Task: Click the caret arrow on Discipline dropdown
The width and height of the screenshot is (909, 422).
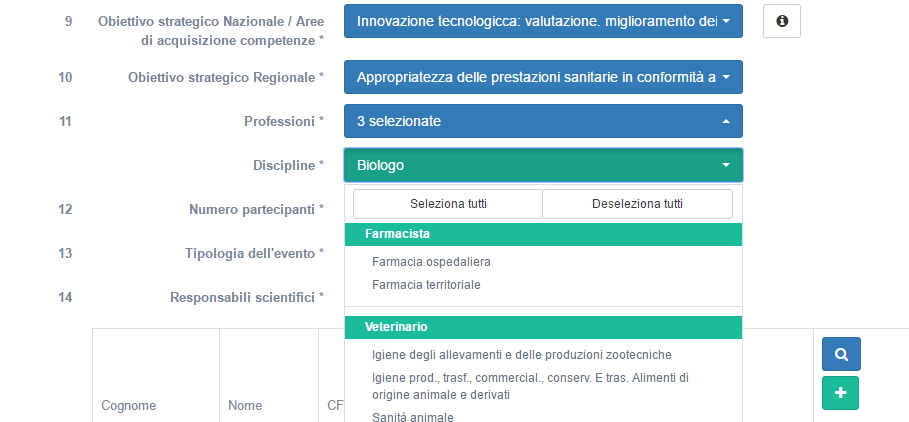Action: (x=726, y=165)
